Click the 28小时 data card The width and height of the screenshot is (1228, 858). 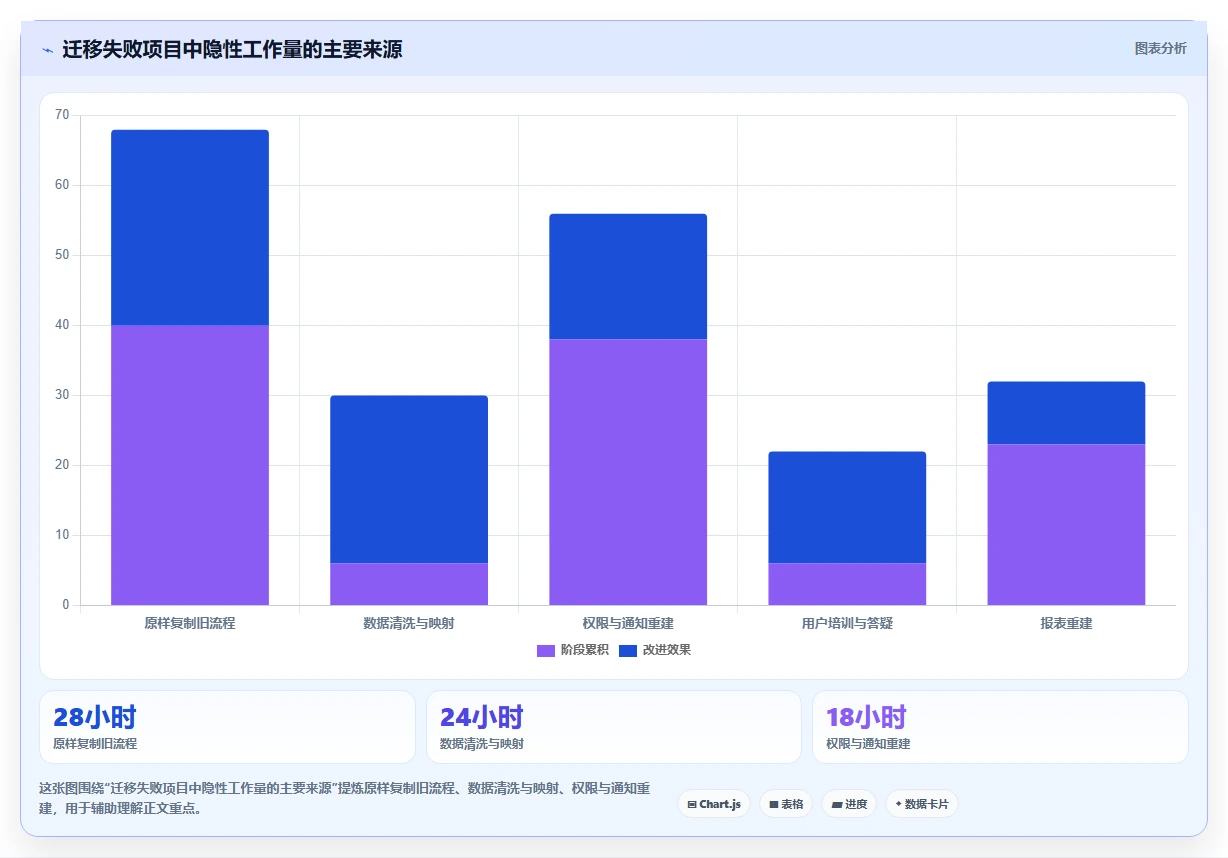point(227,727)
